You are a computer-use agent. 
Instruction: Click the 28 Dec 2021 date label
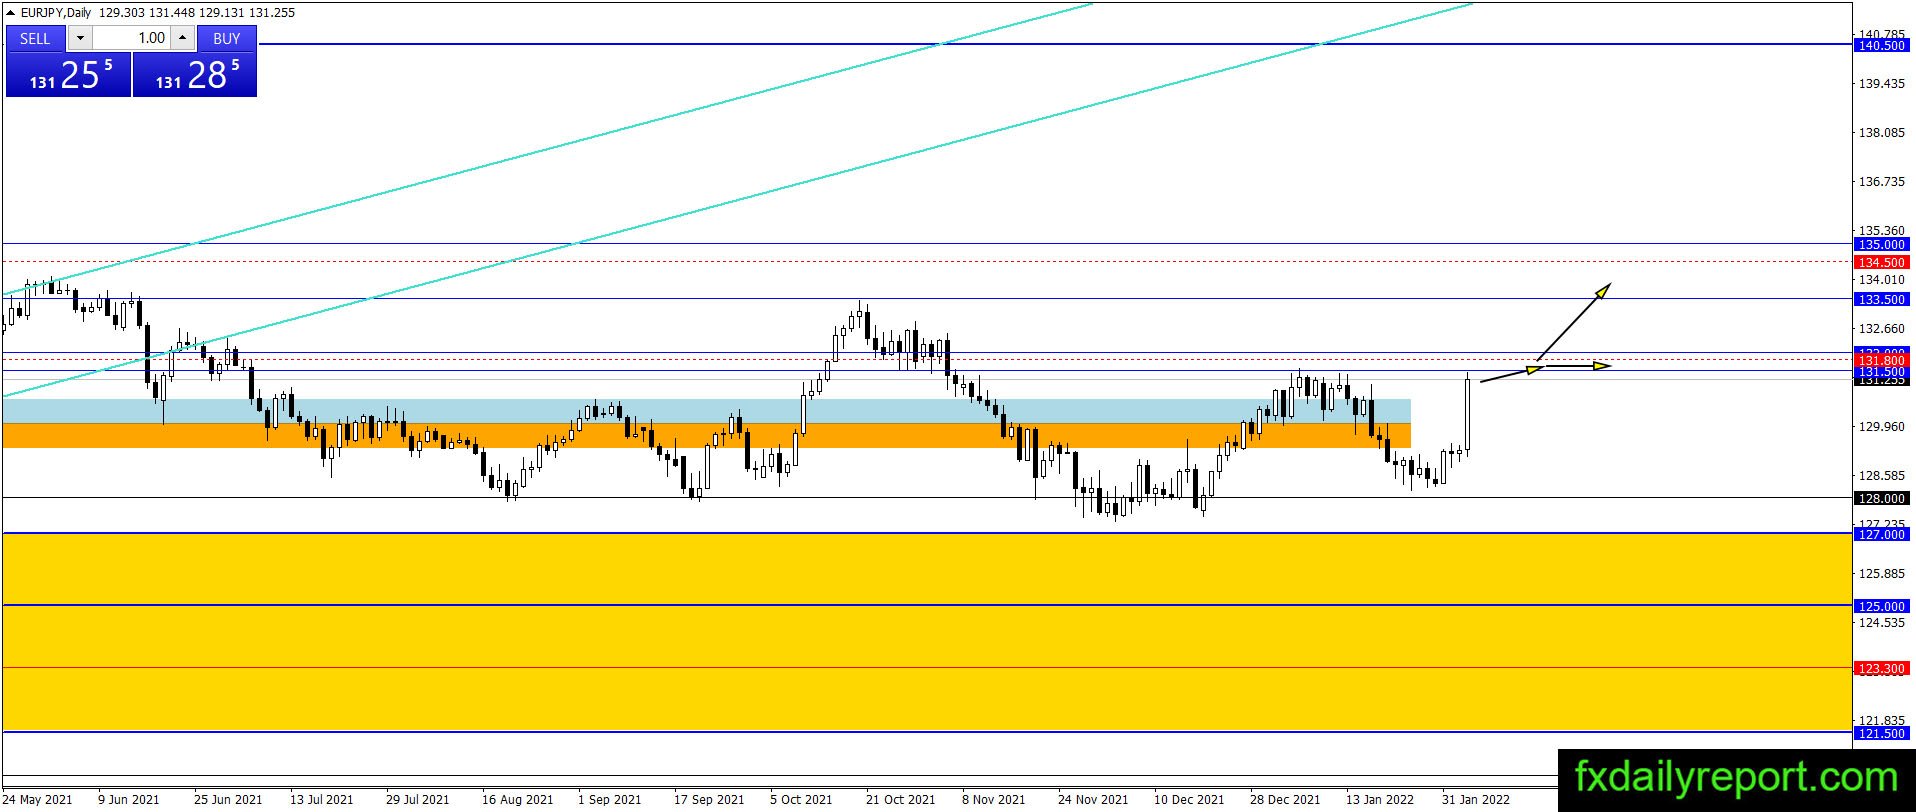pyautogui.click(x=1285, y=800)
